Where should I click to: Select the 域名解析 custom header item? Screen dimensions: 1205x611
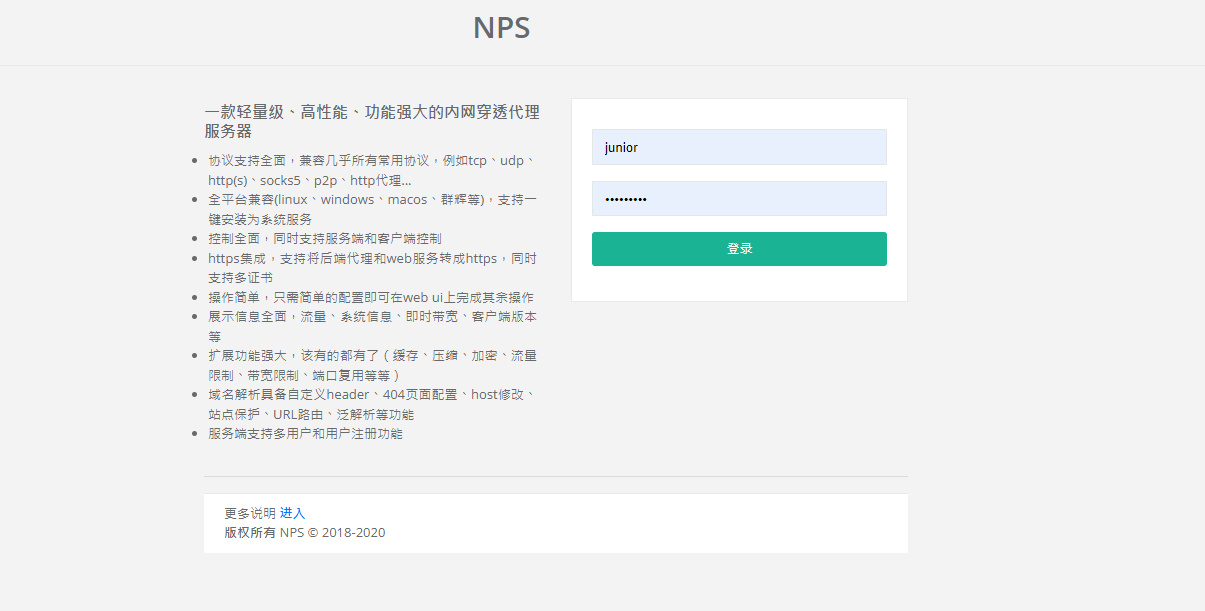372,404
